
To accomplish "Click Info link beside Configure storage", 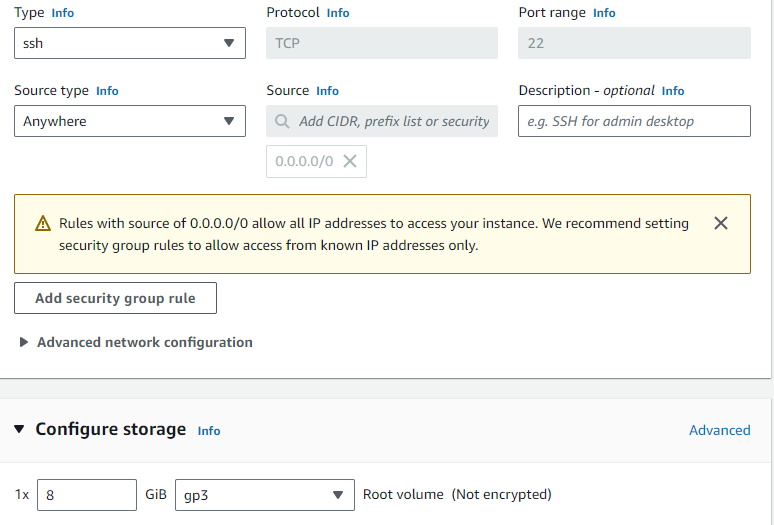I will [209, 431].
